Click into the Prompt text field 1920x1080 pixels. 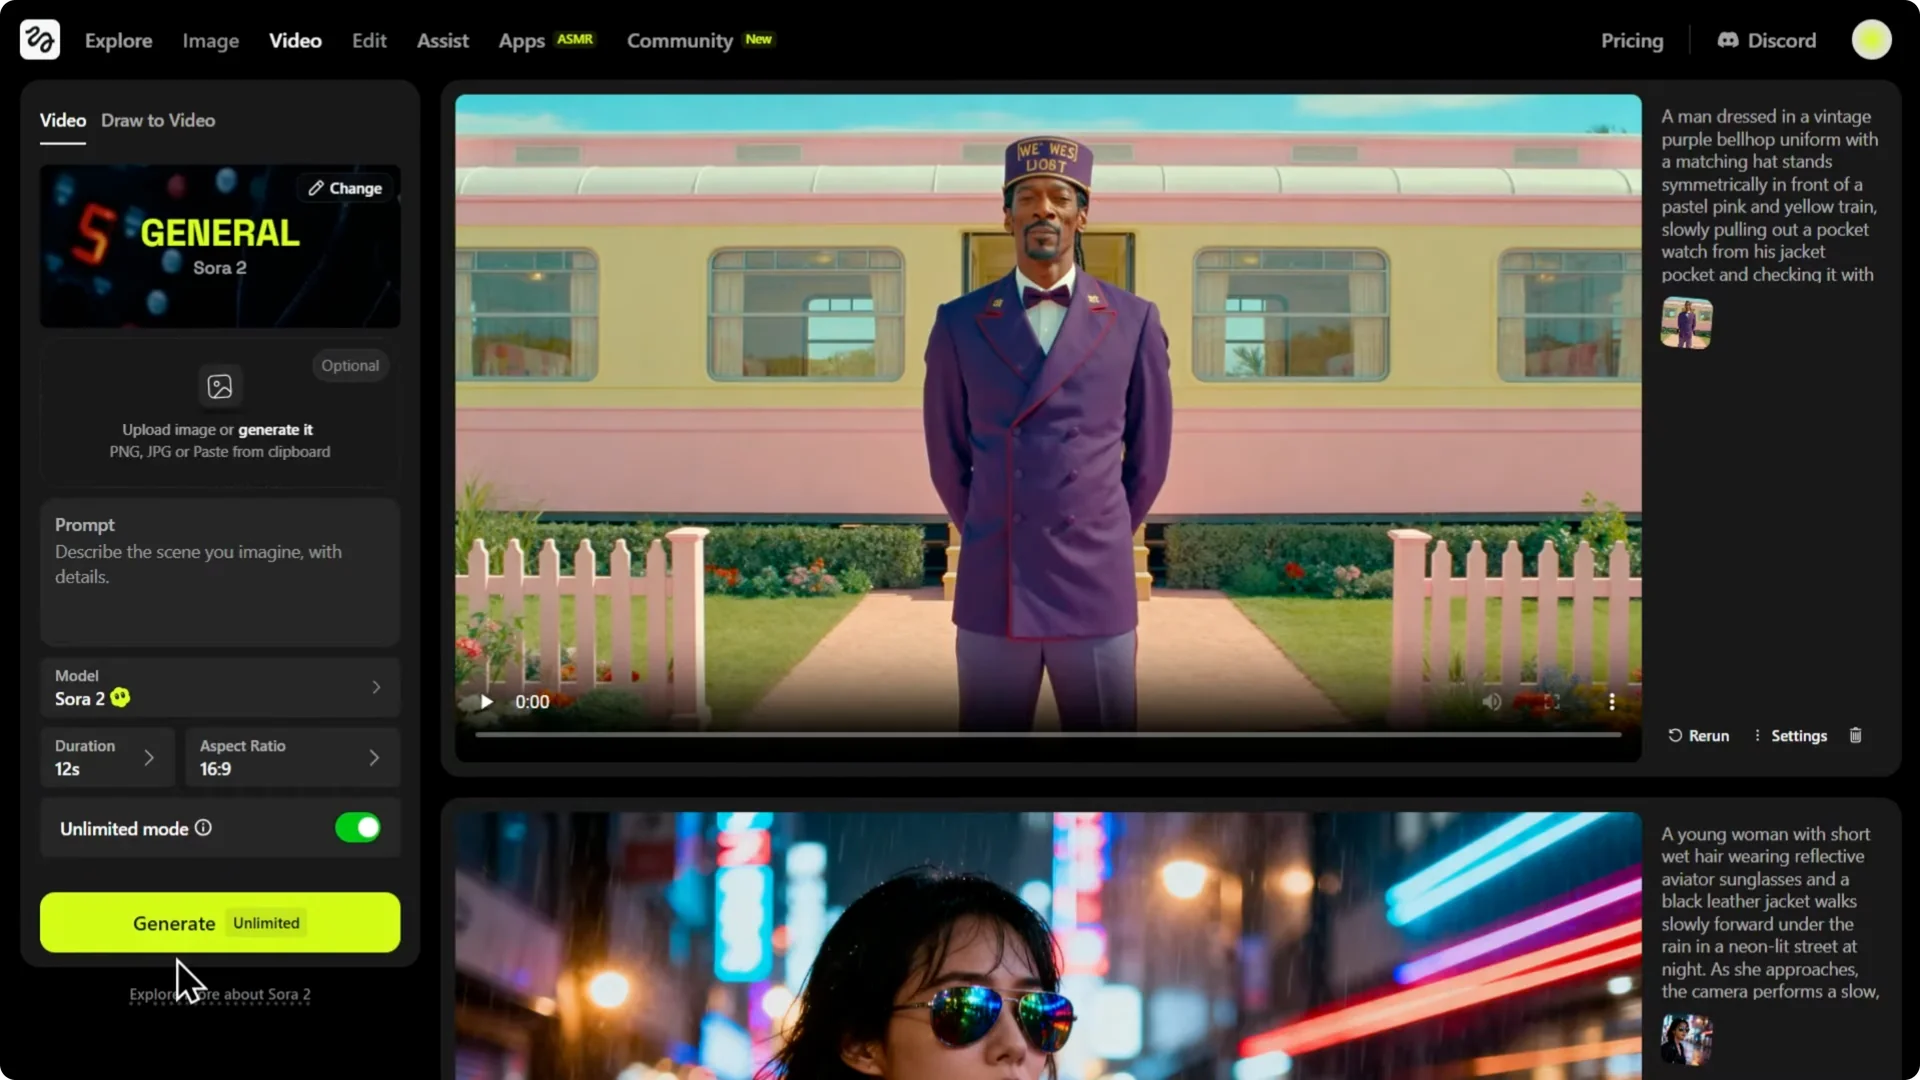click(220, 585)
